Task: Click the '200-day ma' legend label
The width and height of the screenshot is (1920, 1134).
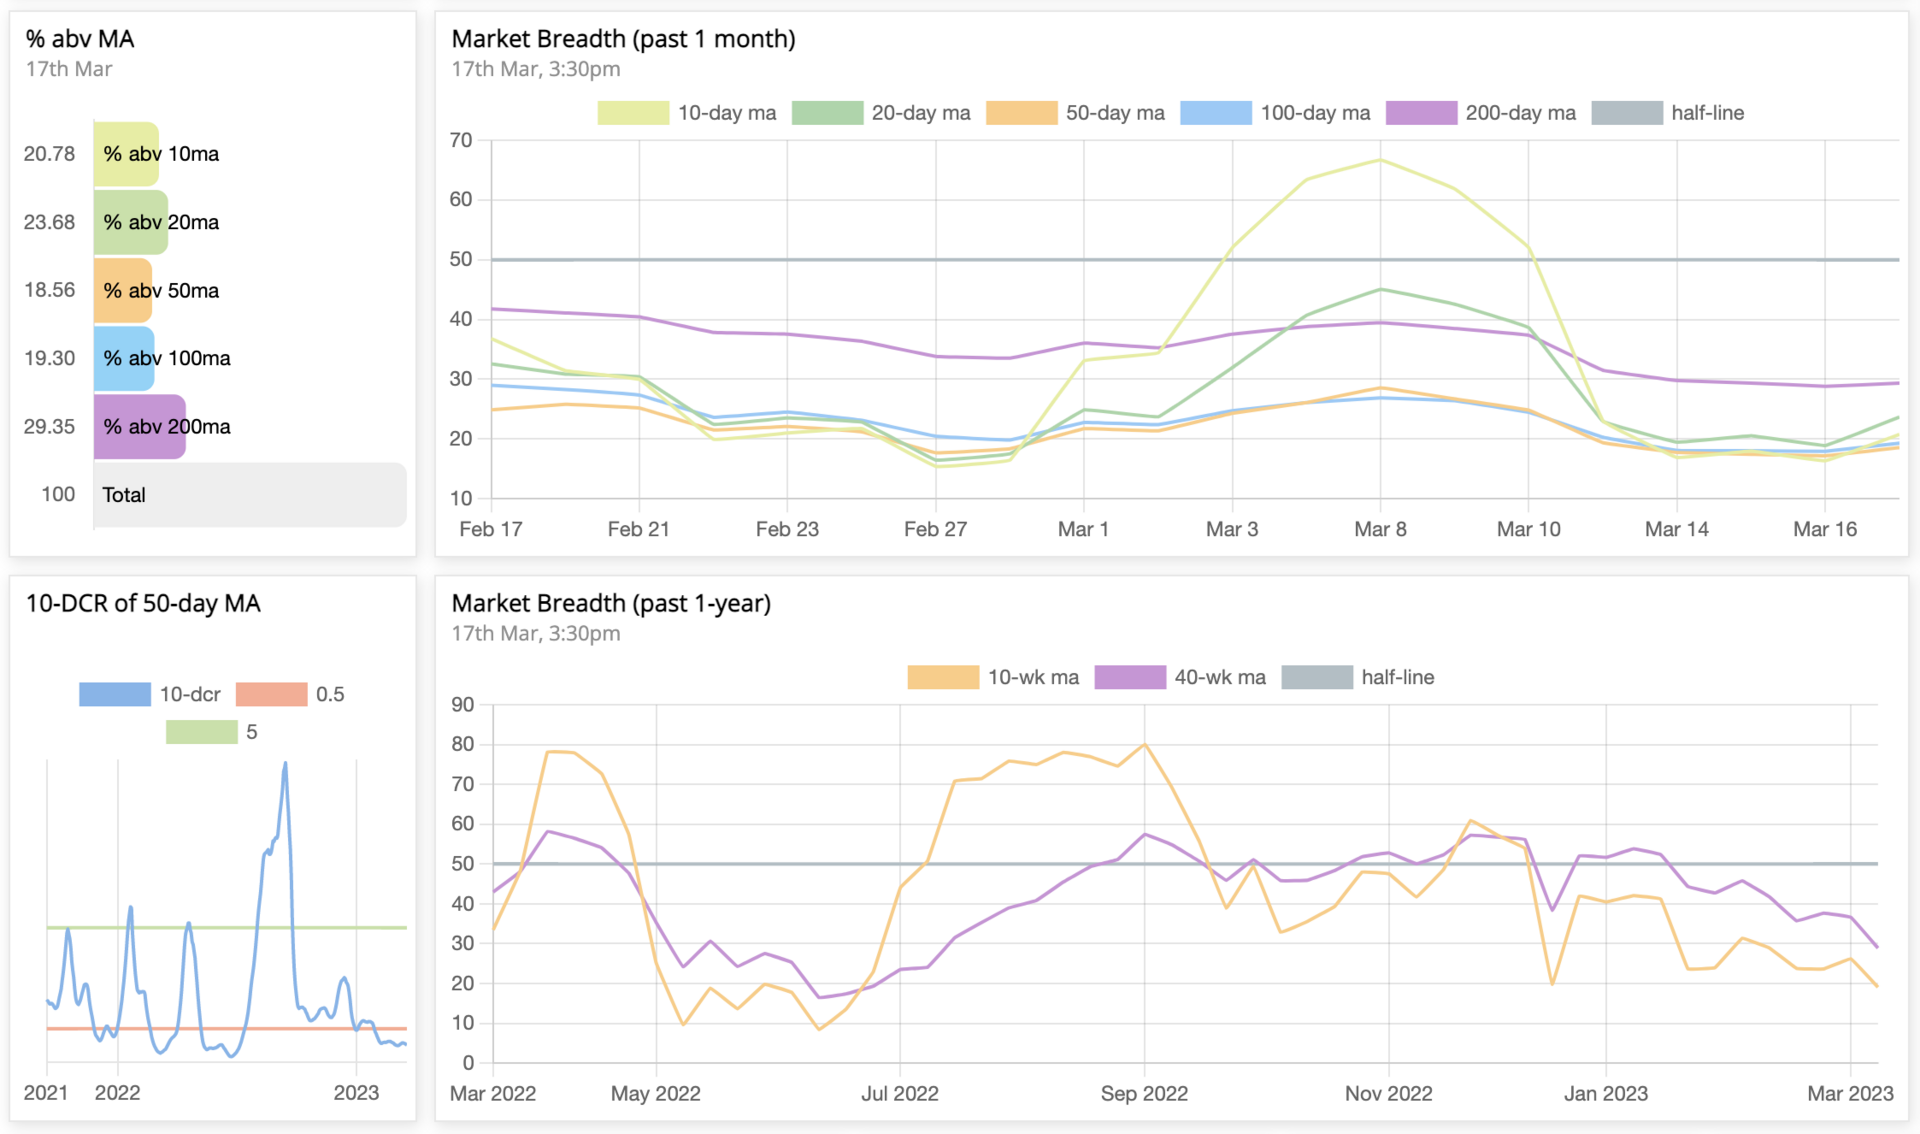Action: pyautogui.click(x=1521, y=113)
